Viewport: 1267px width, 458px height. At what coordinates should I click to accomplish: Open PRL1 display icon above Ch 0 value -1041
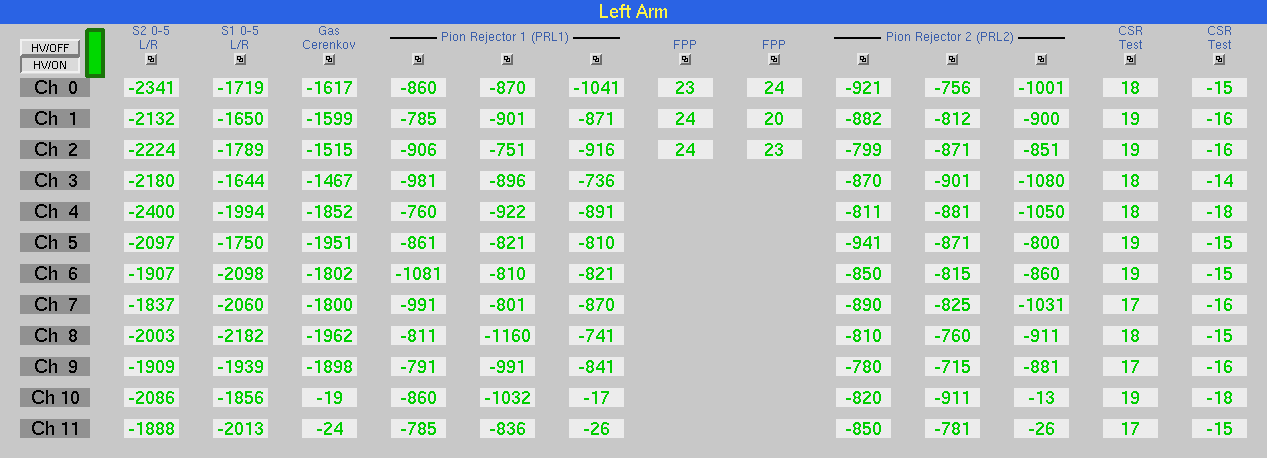(596, 59)
